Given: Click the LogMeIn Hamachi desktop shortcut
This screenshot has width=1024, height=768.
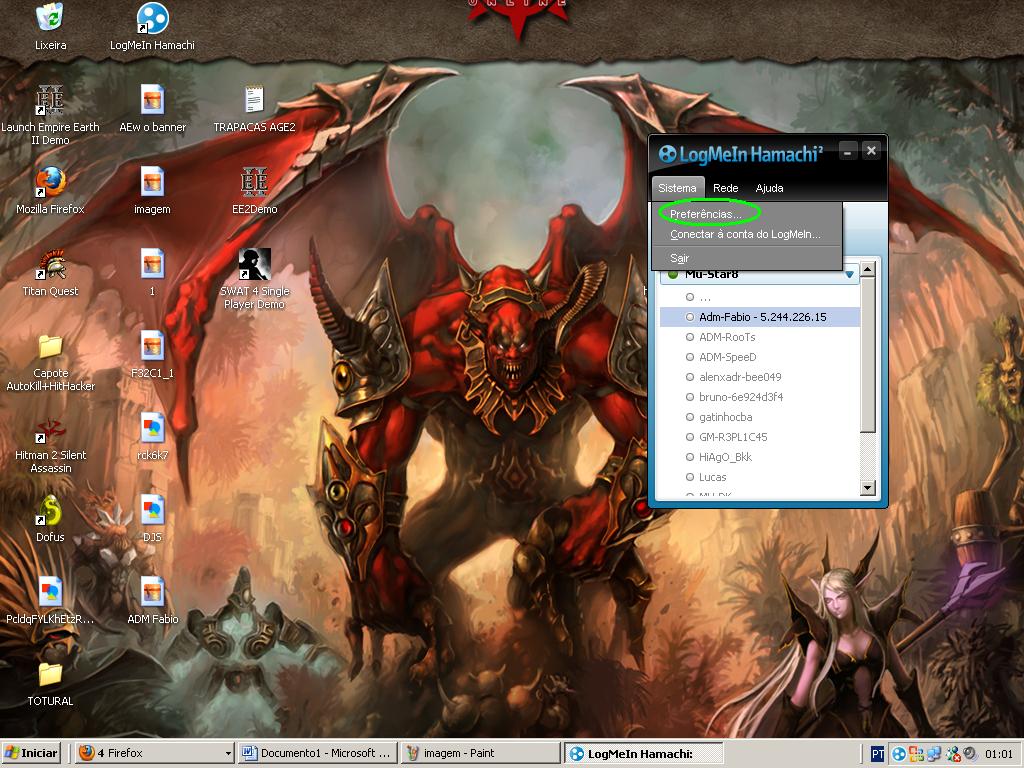Looking at the screenshot, I should 152,19.
